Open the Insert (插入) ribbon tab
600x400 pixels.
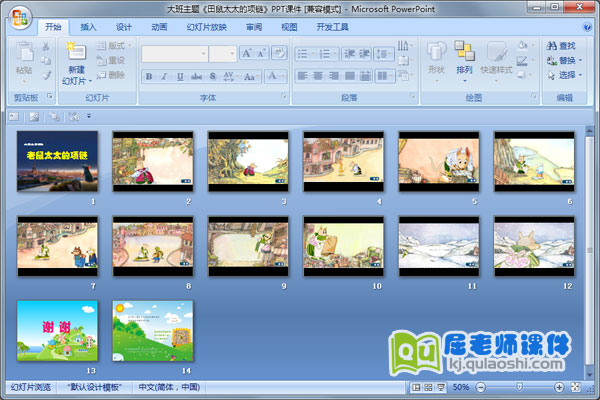[x=89, y=27]
